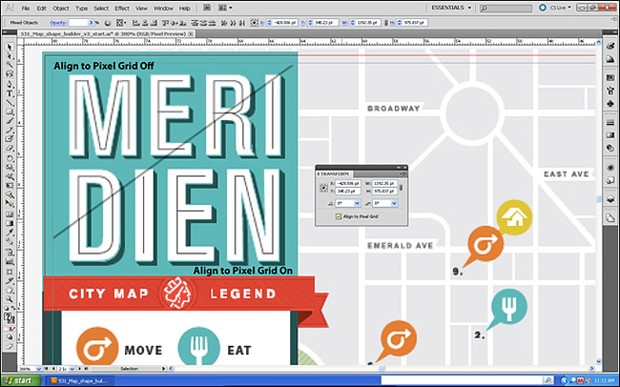Select the Type tool
This screenshot has height=387, width=620.
click(x=9, y=93)
